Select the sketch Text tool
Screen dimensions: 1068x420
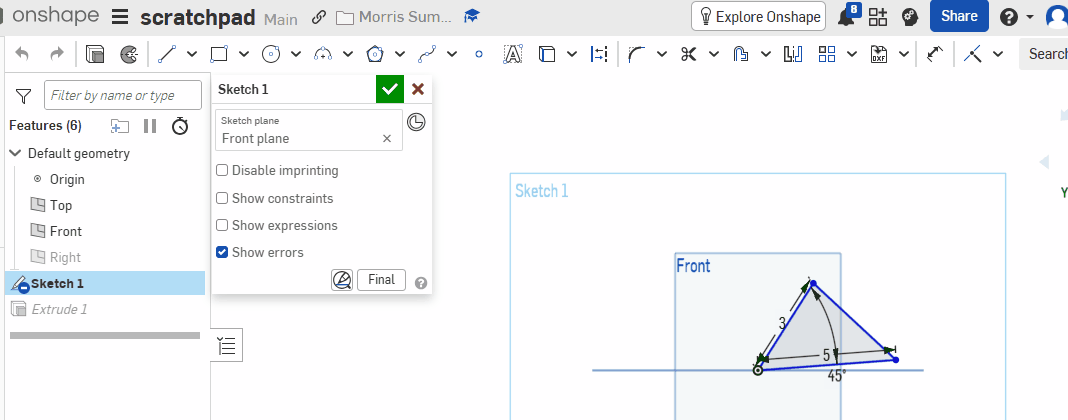click(512, 54)
